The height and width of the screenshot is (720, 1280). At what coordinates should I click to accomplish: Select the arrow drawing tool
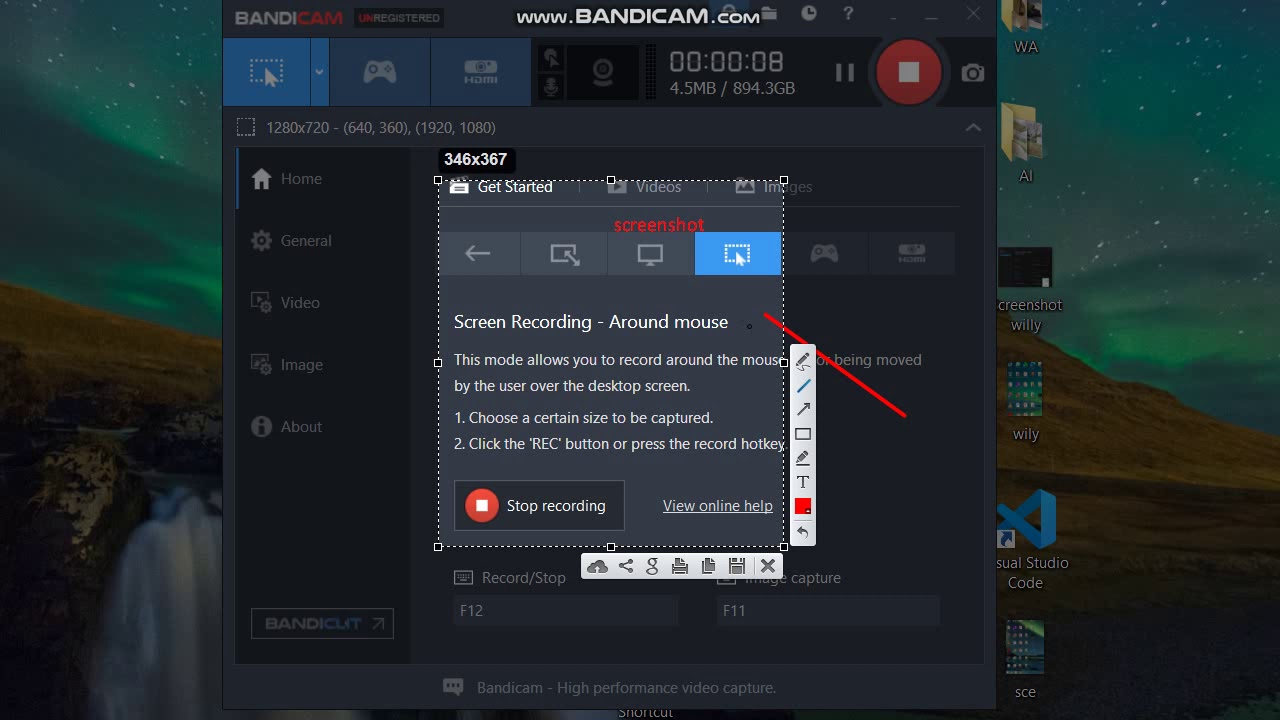[803, 409]
